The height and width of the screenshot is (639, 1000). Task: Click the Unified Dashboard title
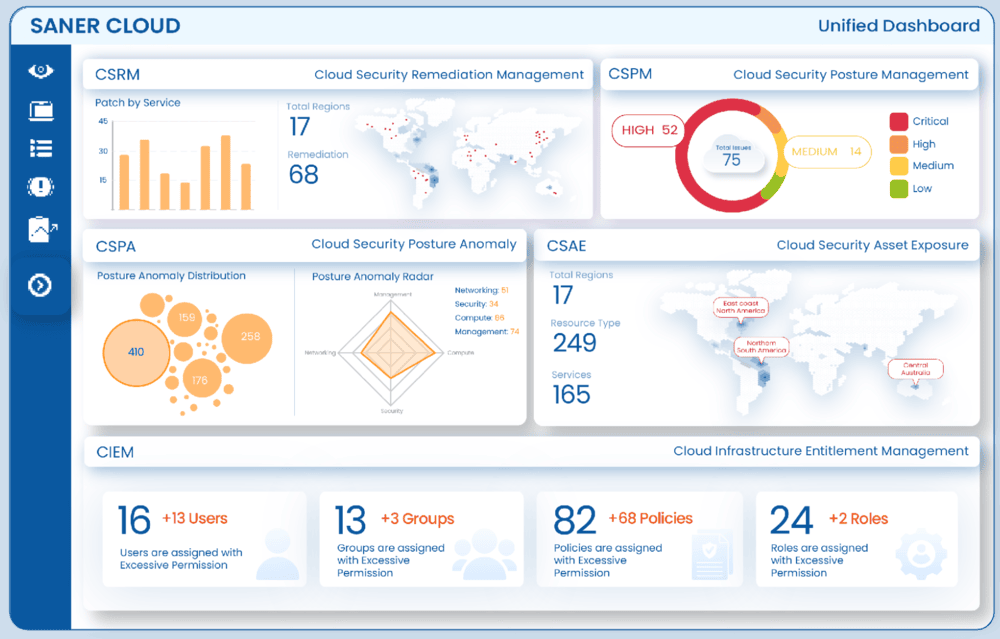click(x=899, y=26)
